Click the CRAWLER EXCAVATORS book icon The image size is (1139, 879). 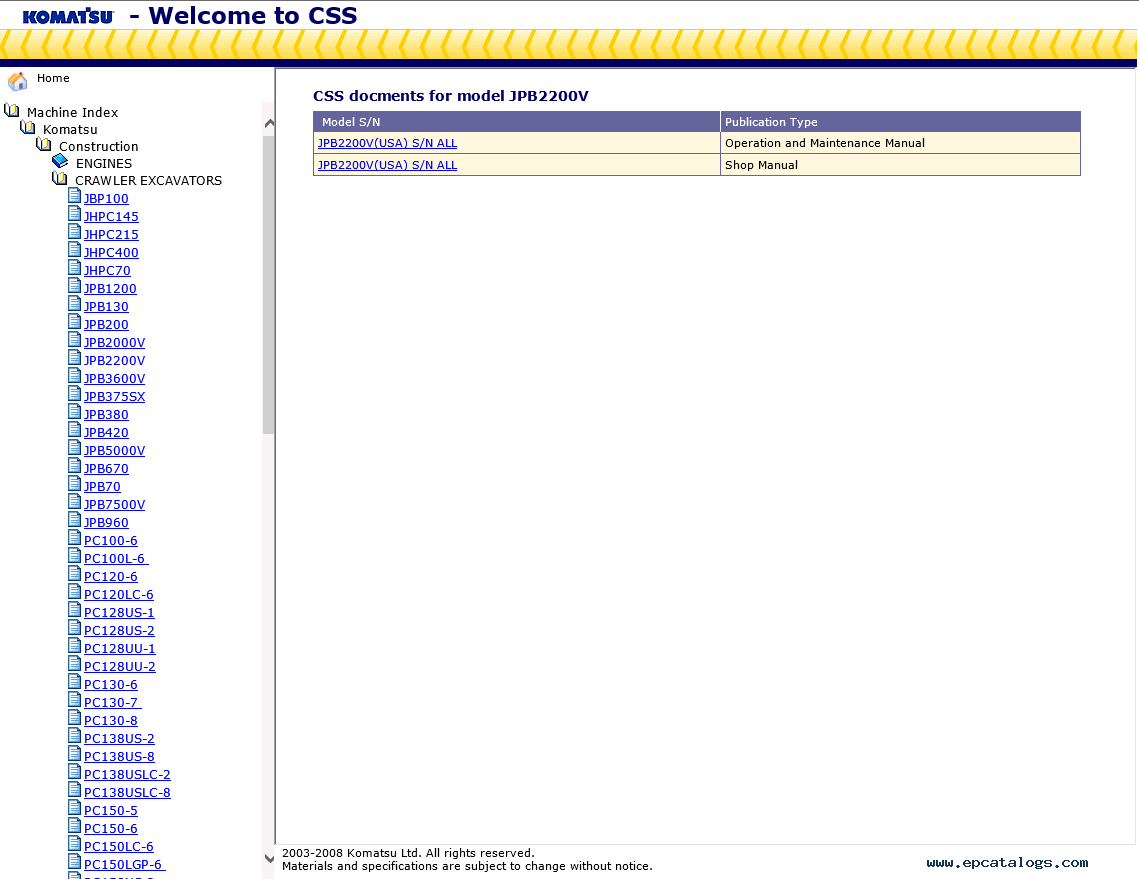(x=60, y=179)
